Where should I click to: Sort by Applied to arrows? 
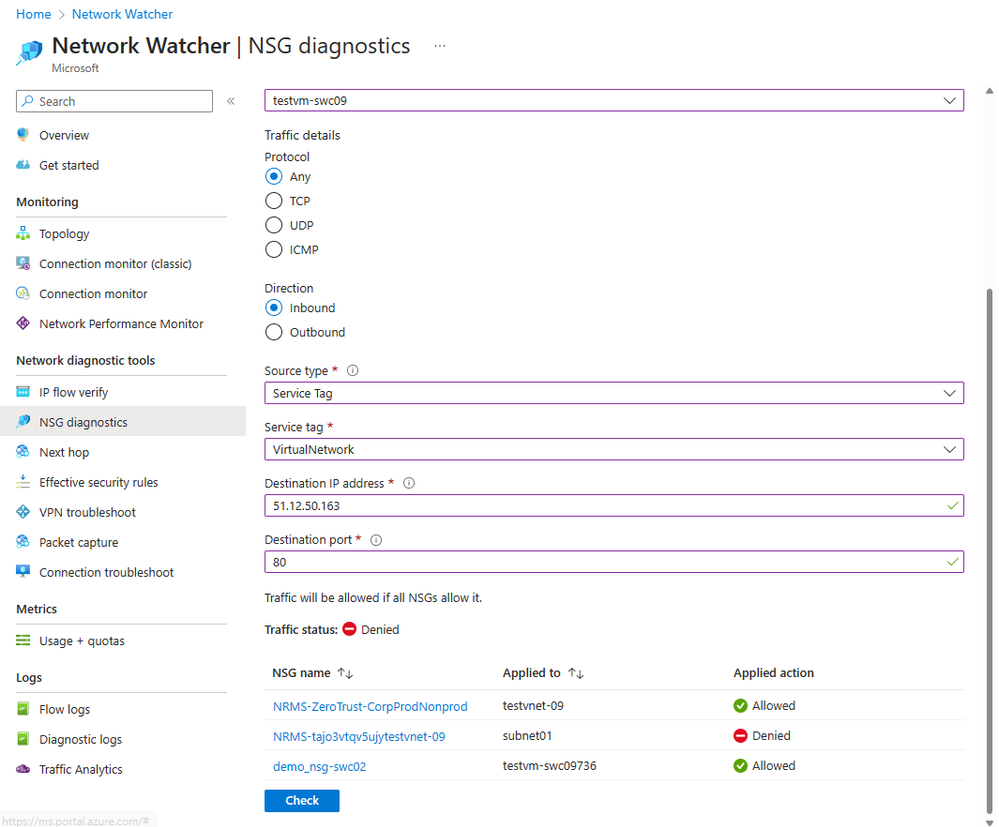pos(576,673)
